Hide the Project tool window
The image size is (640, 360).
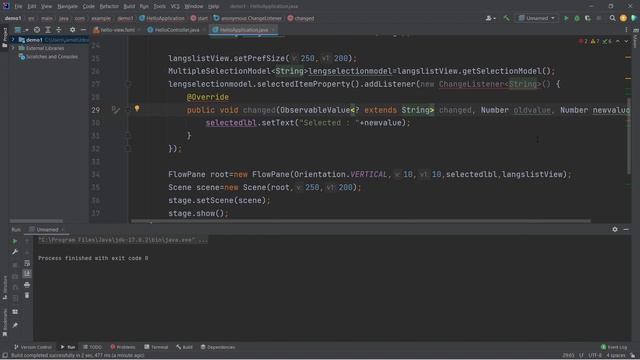point(83,30)
